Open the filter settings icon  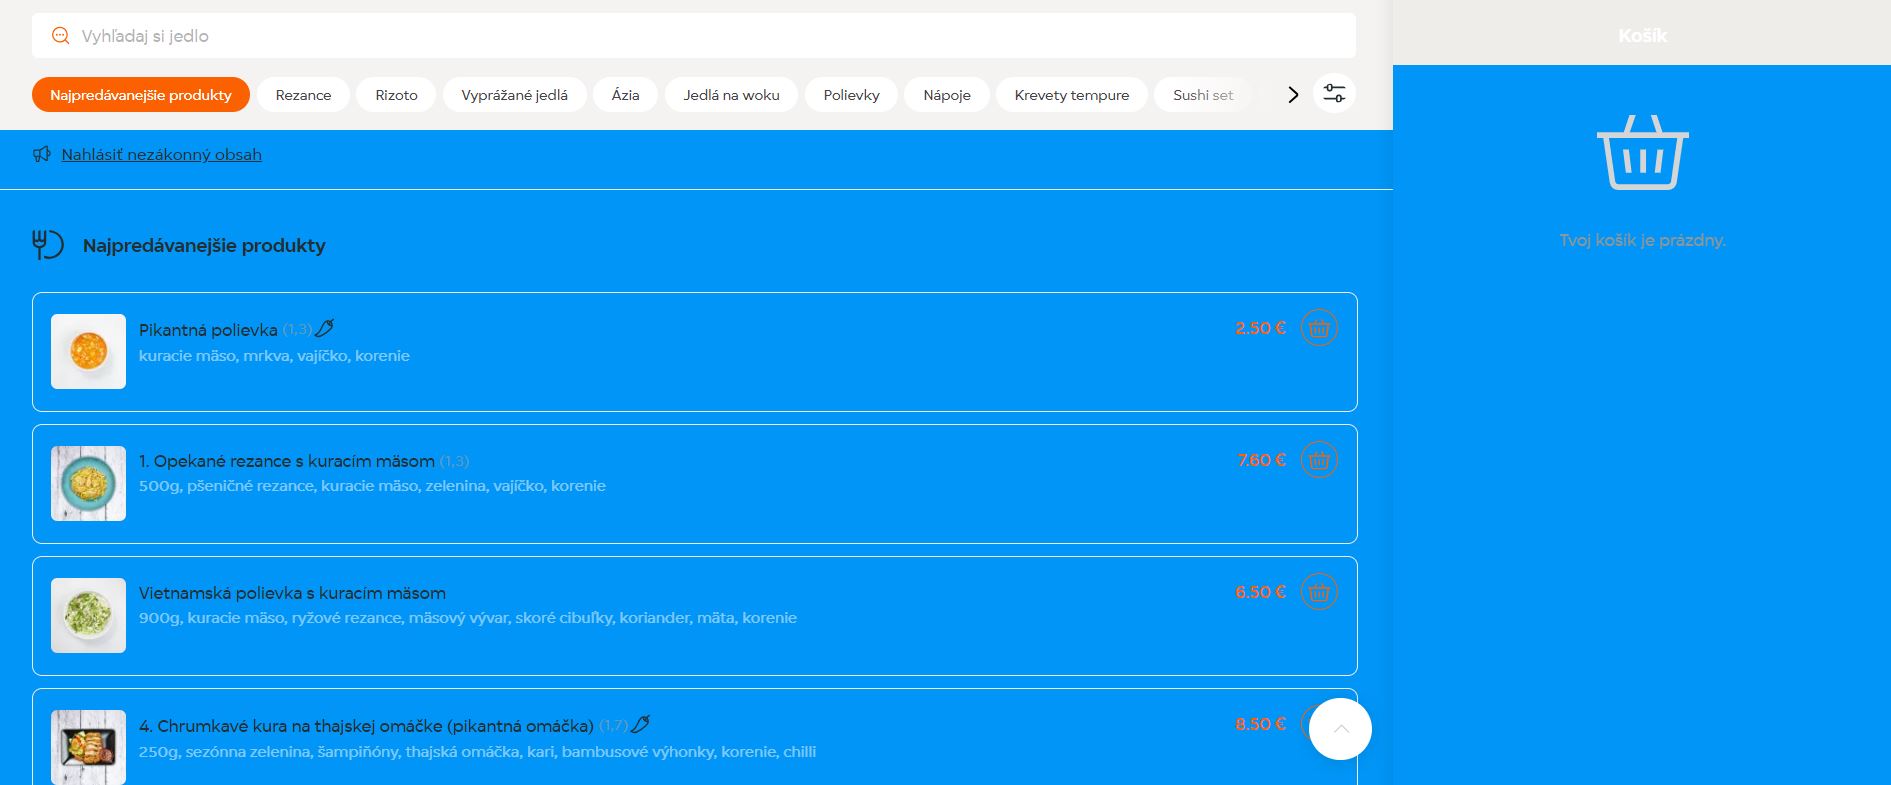(x=1334, y=94)
